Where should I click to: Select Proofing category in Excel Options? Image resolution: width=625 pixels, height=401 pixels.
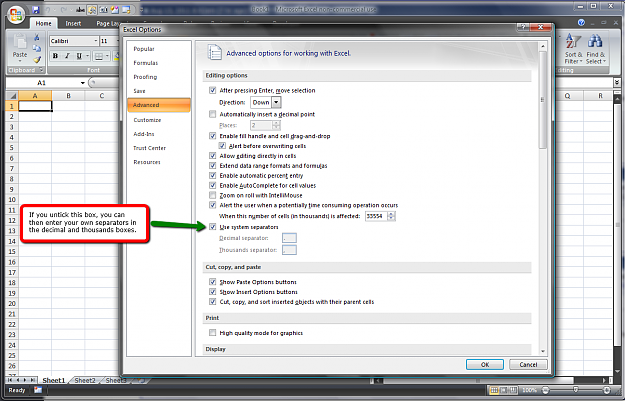[145, 77]
